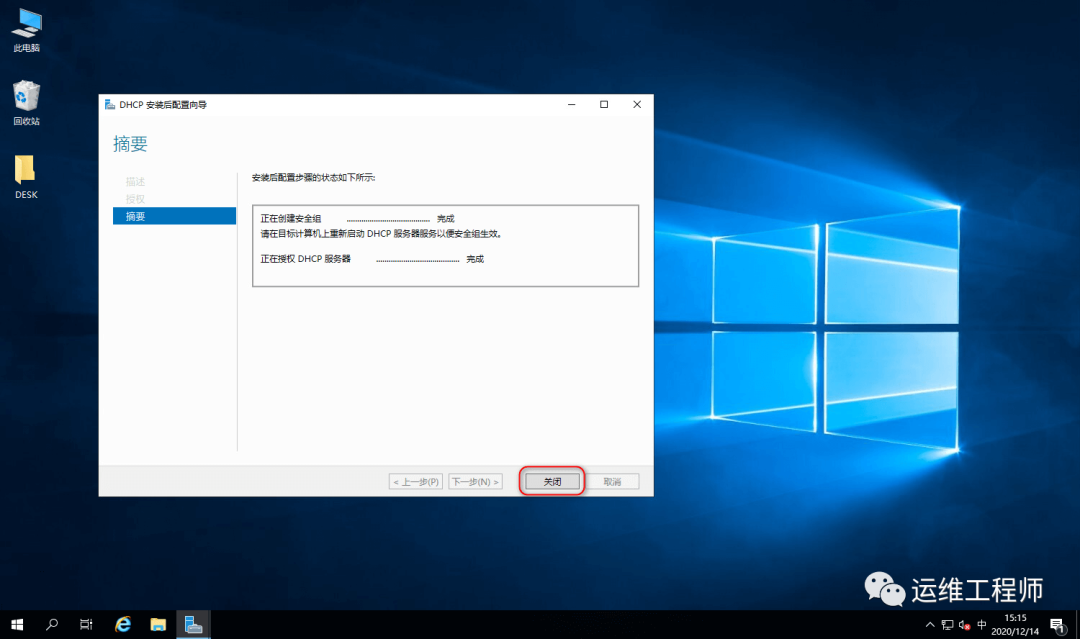1080x639 pixels.
Task: Click the 上一步(P) button
Action: 415,481
